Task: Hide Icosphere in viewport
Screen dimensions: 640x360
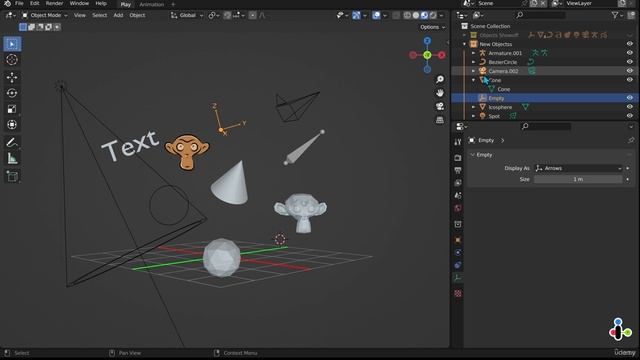Action: coord(630,107)
